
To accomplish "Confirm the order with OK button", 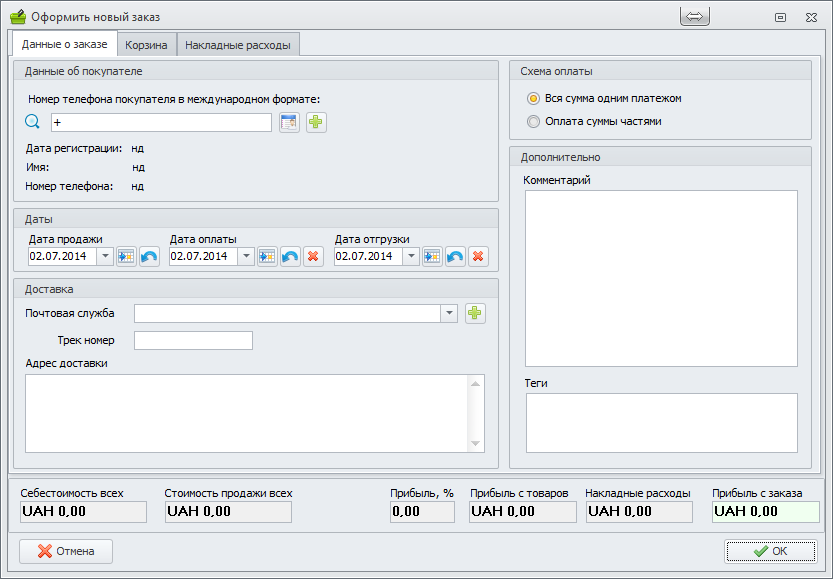I will (x=771, y=551).
